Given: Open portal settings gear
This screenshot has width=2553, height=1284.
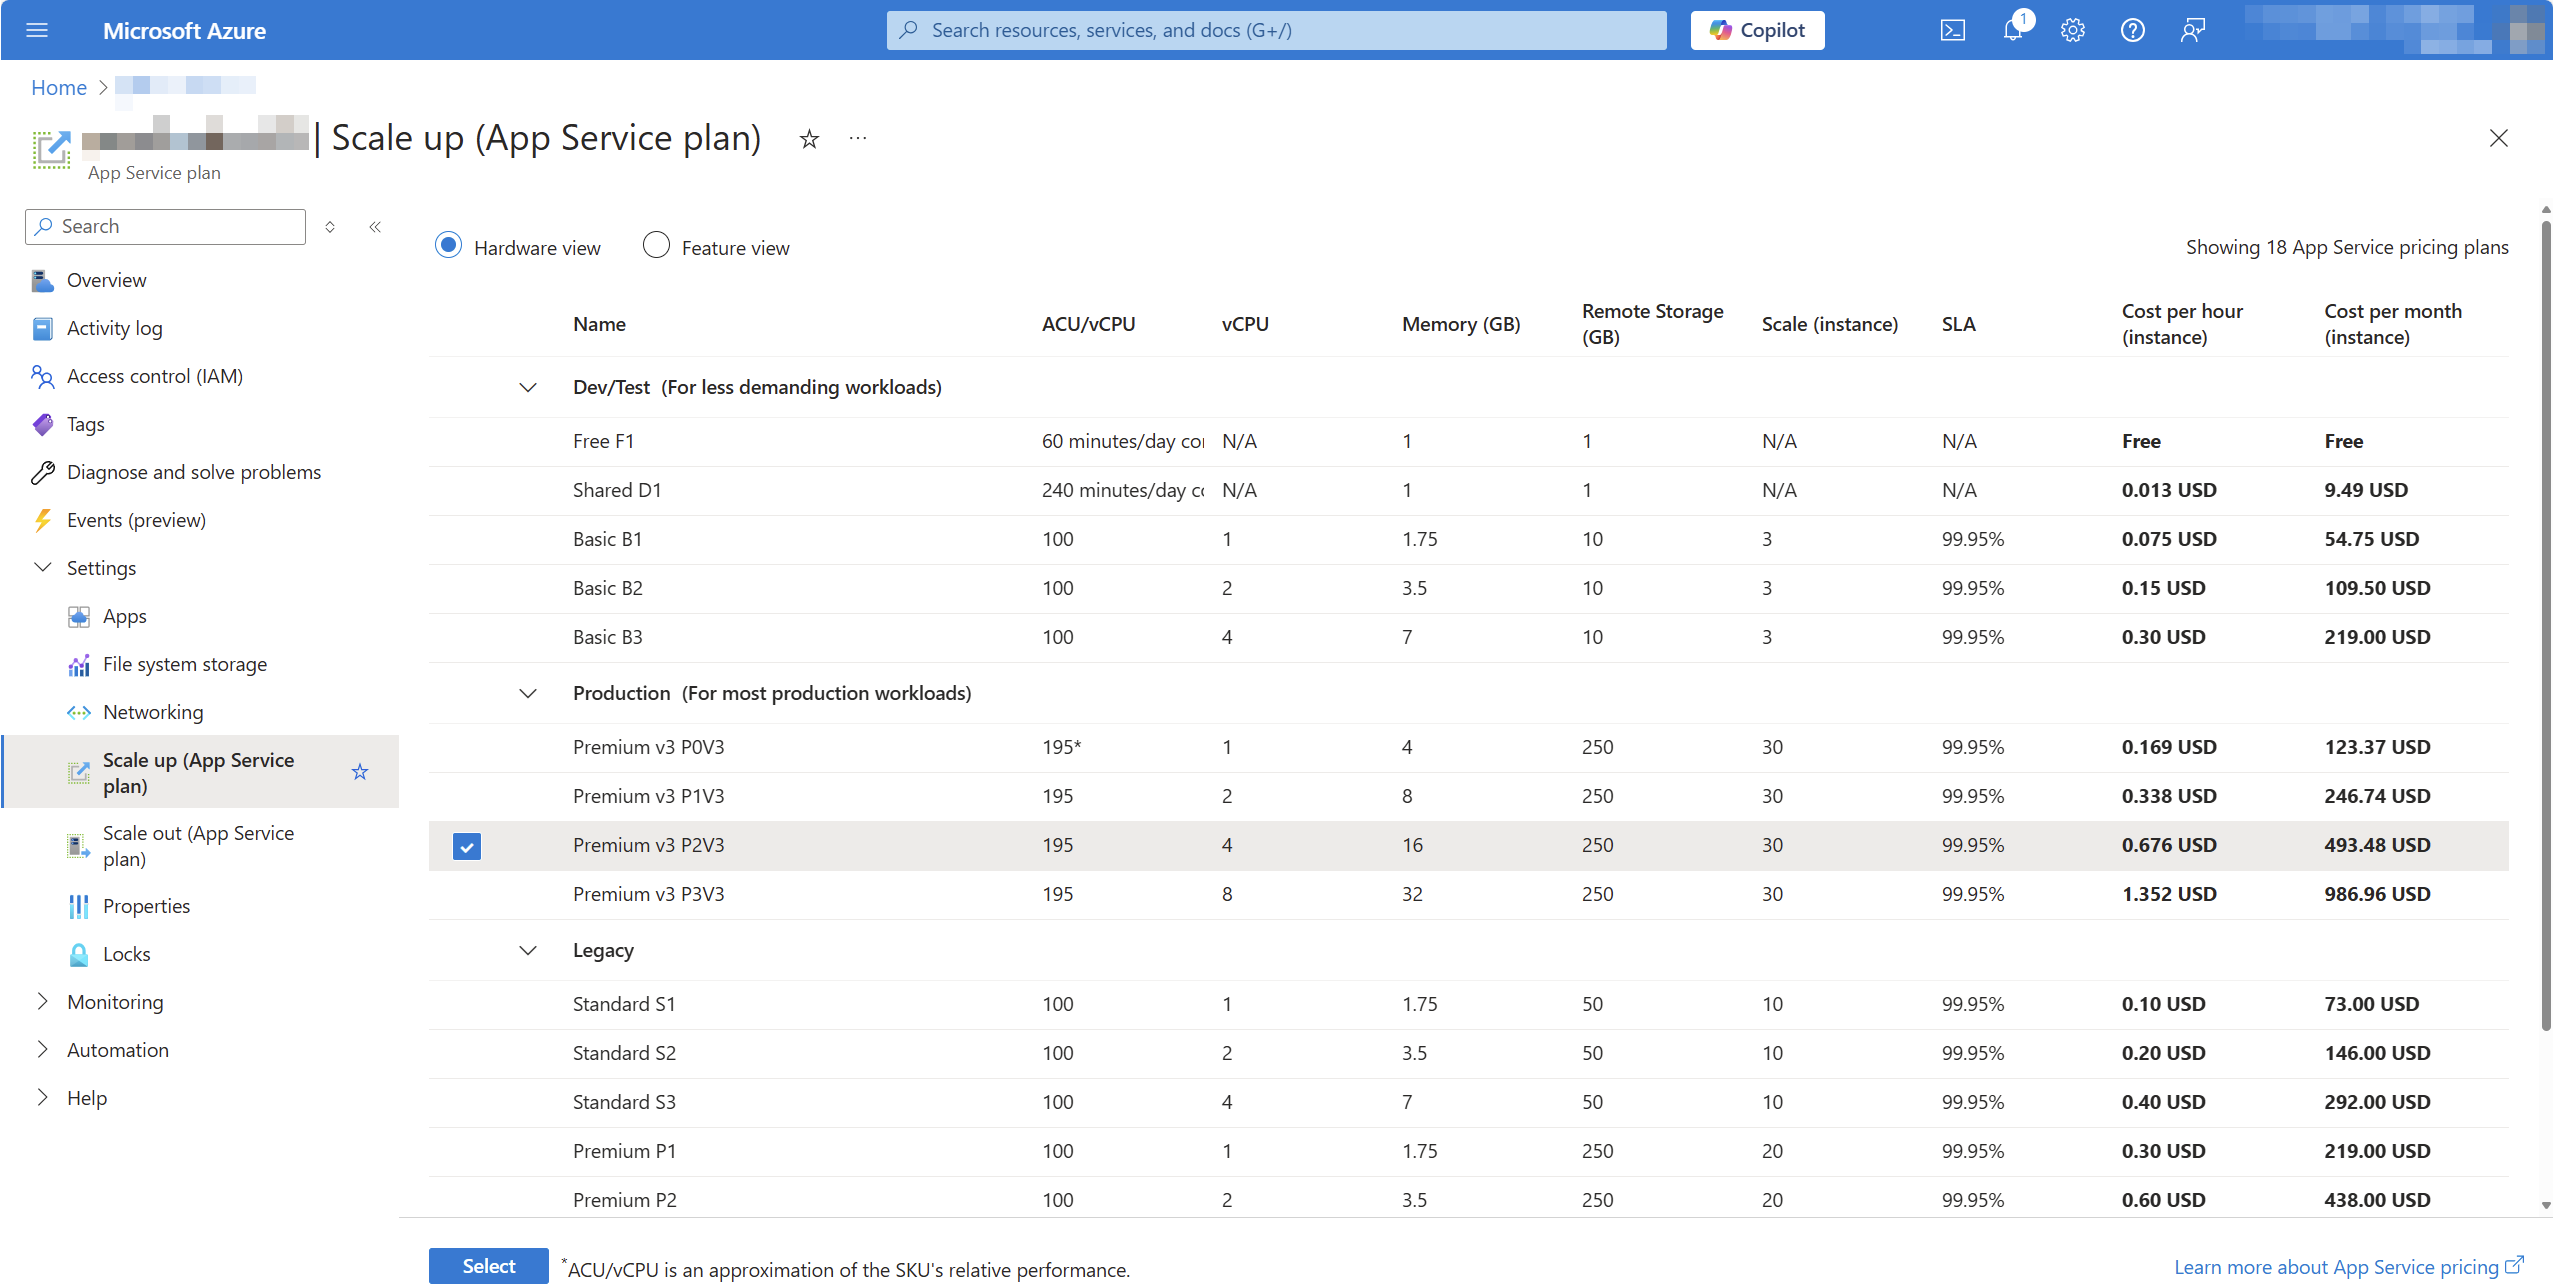Looking at the screenshot, I should point(2073,30).
